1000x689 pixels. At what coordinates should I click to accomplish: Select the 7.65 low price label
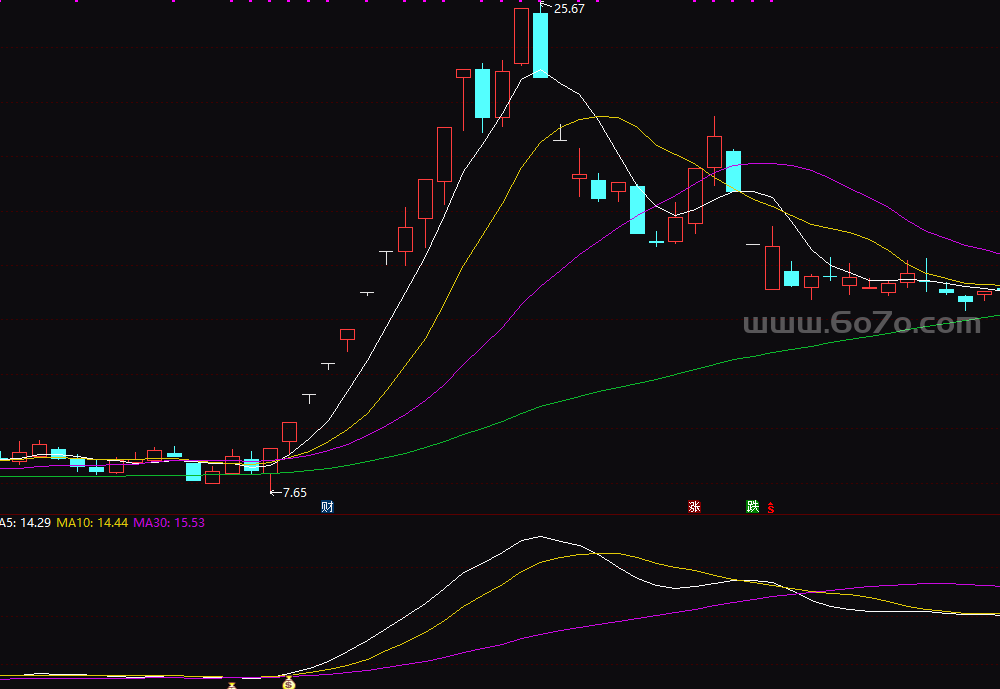click(293, 492)
